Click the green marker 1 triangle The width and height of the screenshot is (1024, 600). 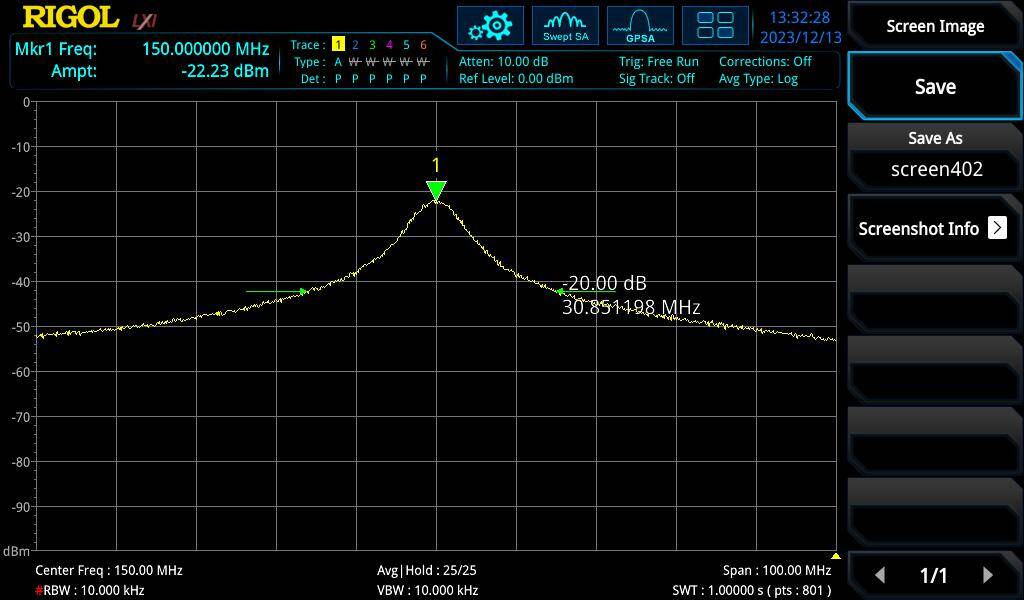[x=435, y=190]
